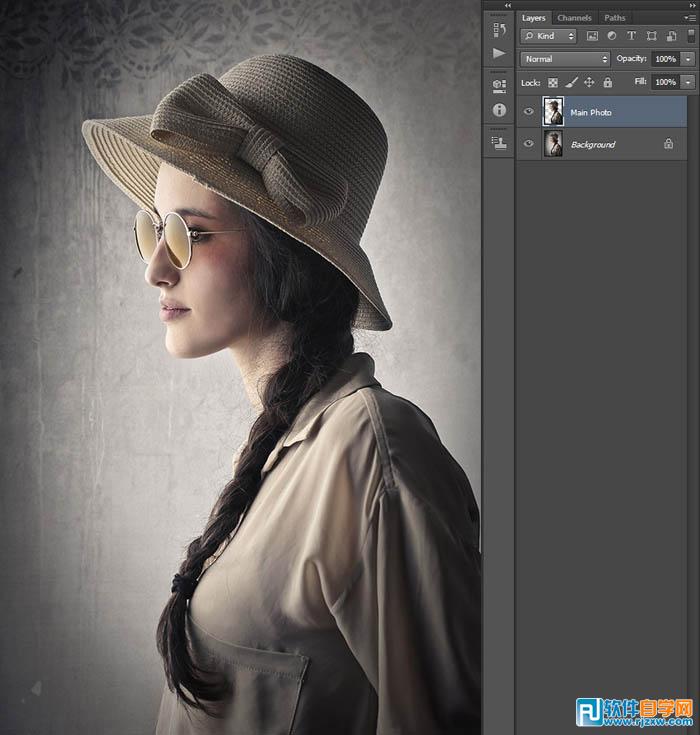Viewport: 700px width, 735px height.
Task: Open the Properties panel icon
Action: pyautogui.click(x=499, y=86)
